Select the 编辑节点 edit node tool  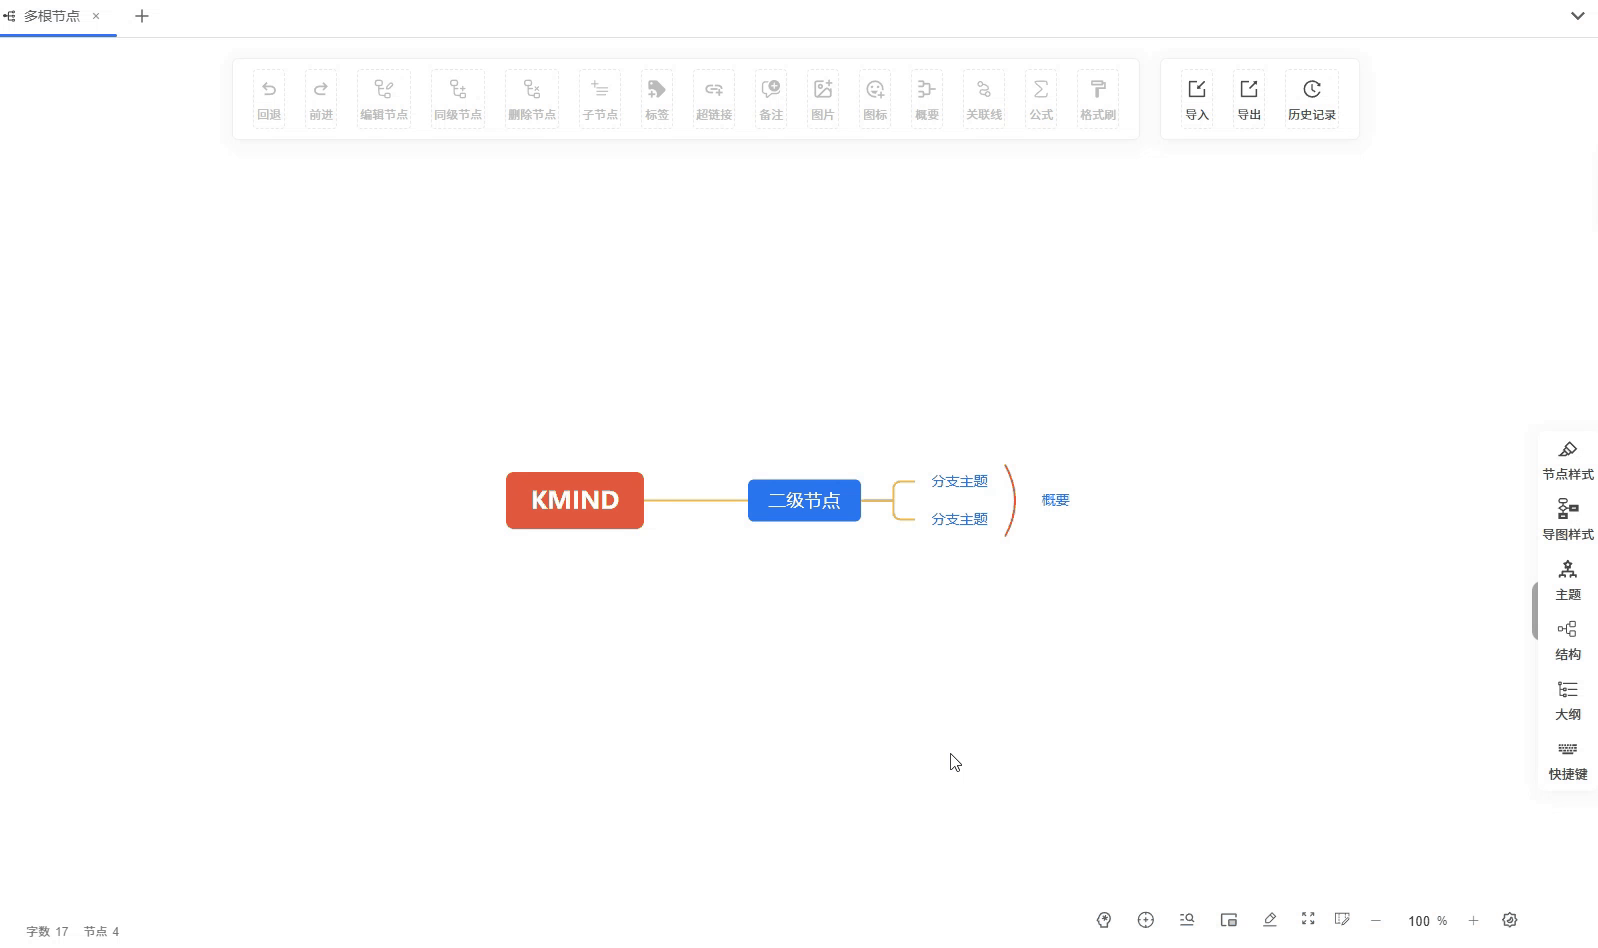click(384, 98)
